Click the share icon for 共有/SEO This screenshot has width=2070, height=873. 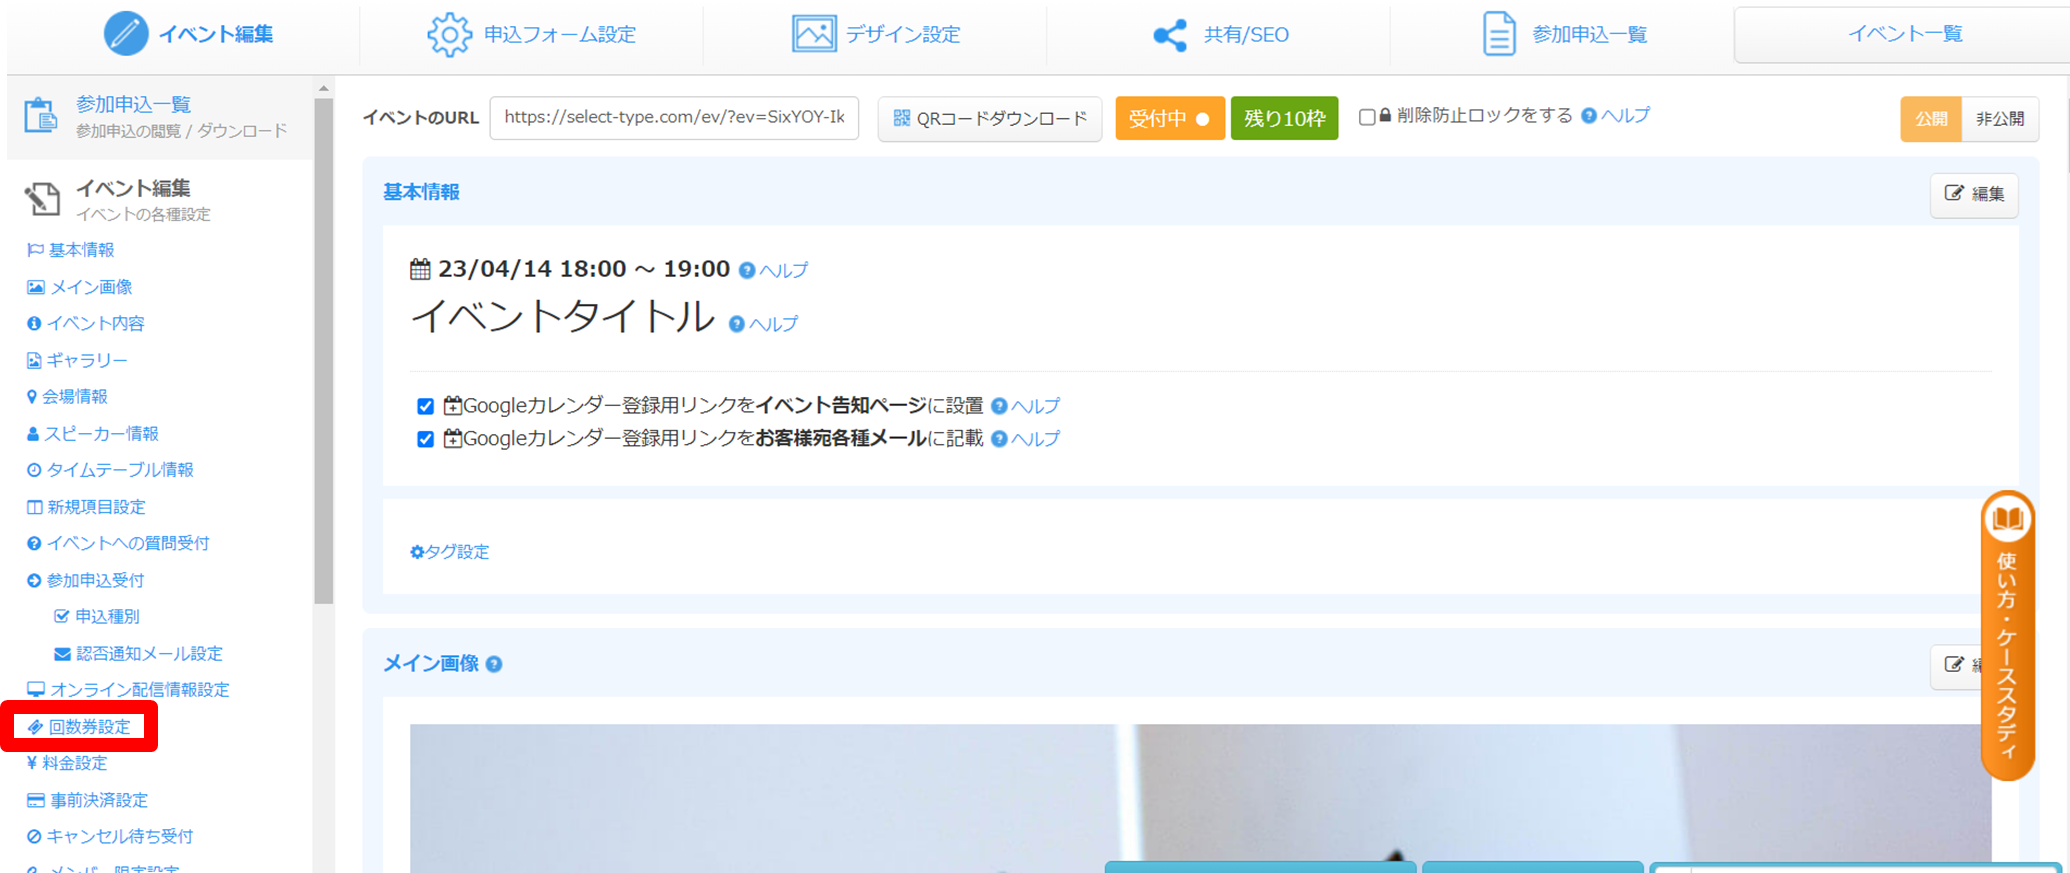click(x=1169, y=35)
